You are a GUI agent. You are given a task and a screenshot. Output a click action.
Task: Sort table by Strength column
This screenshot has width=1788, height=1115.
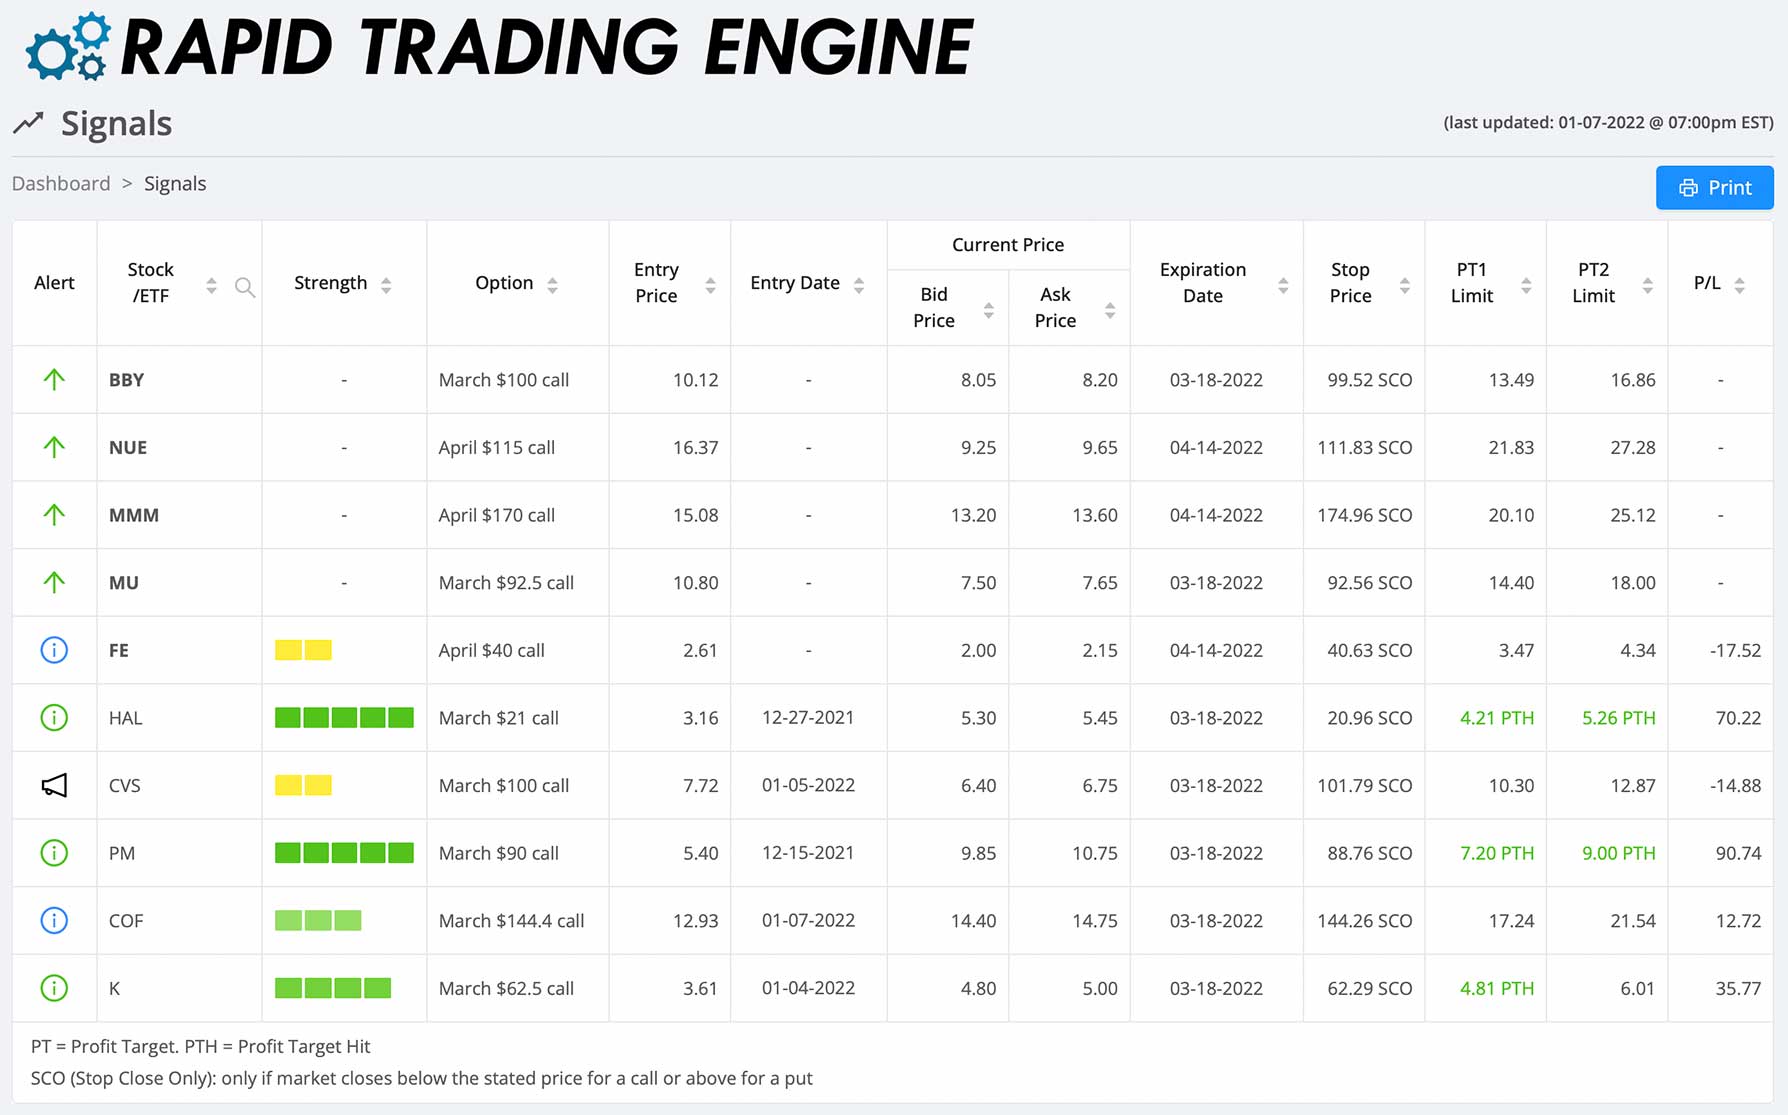(386, 285)
